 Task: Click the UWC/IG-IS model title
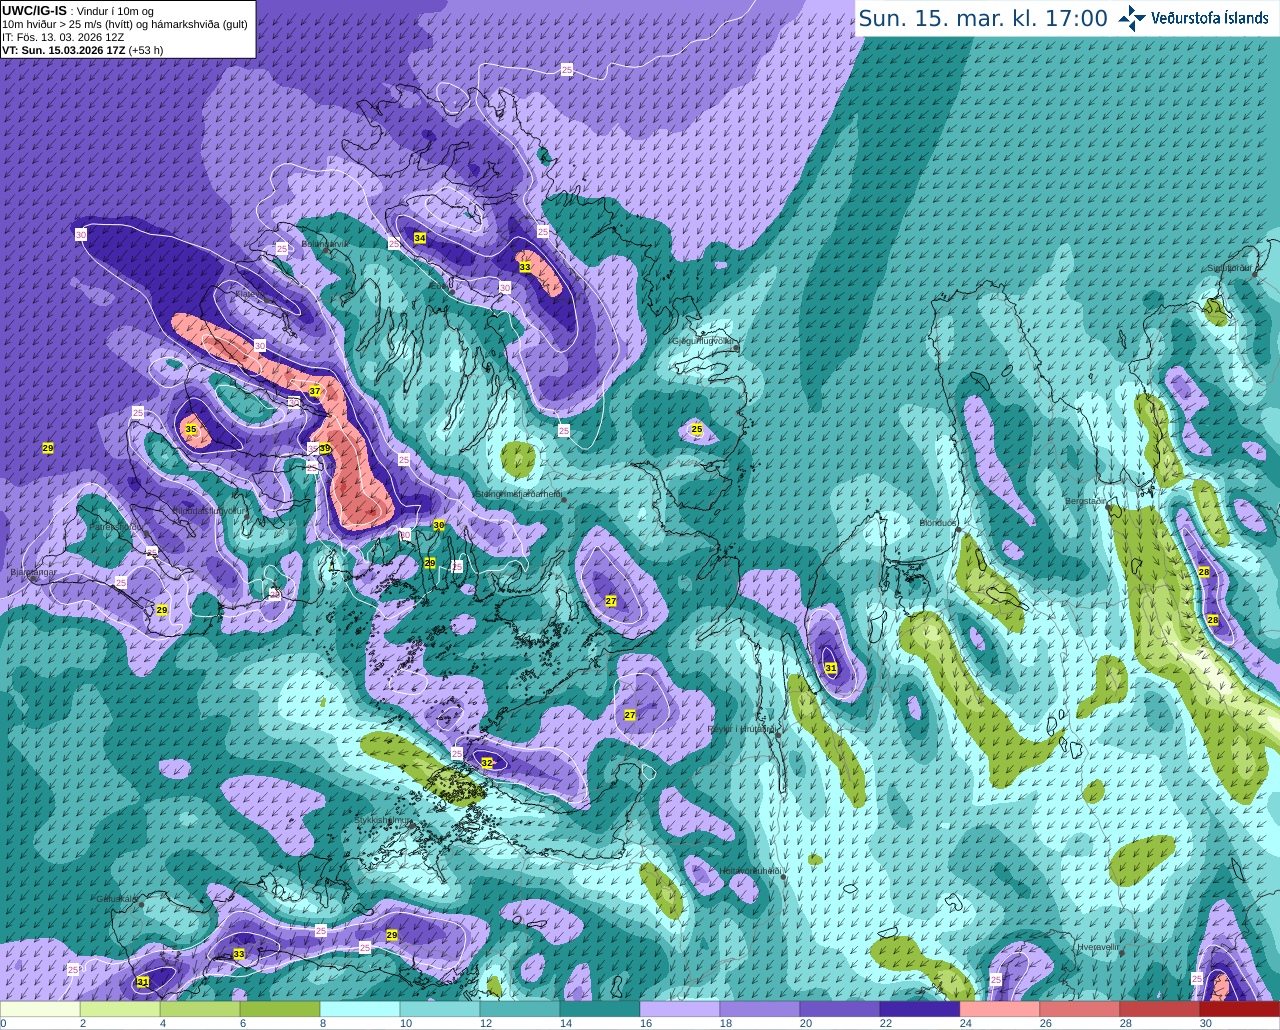point(34,11)
